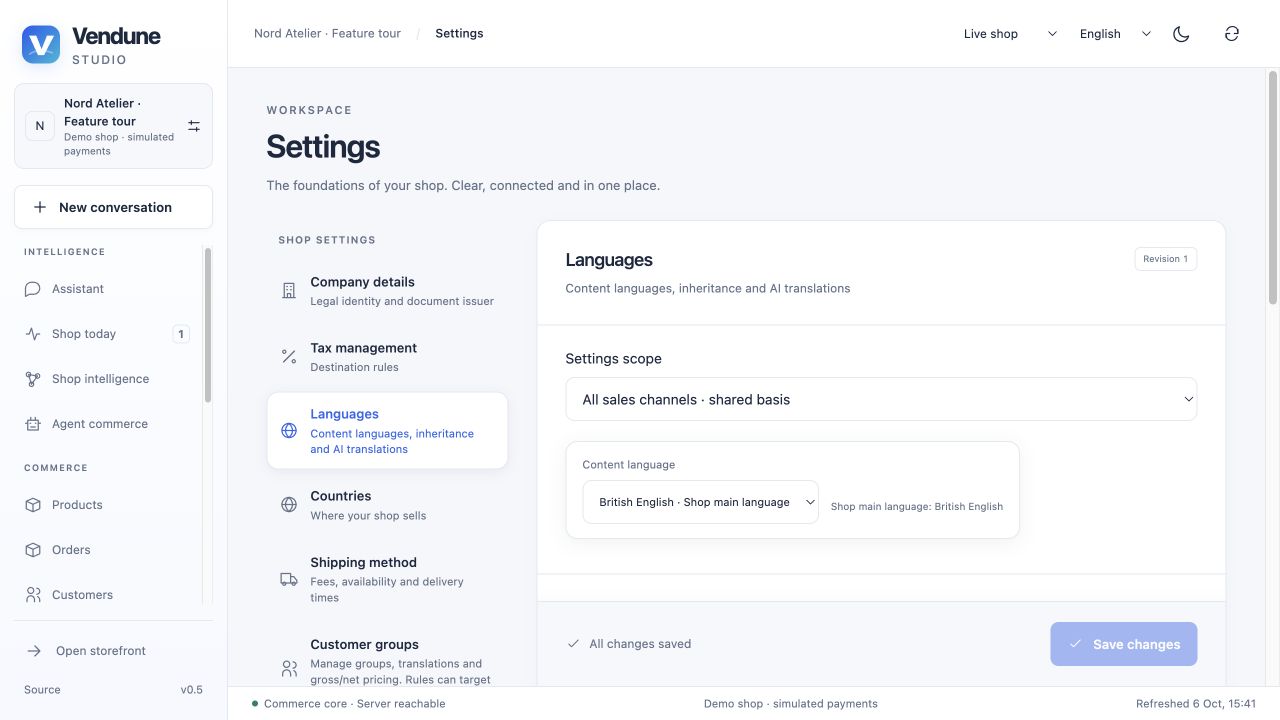Click the Revision 1 badge
The image size is (1280, 720).
pyautogui.click(x=1165, y=259)
